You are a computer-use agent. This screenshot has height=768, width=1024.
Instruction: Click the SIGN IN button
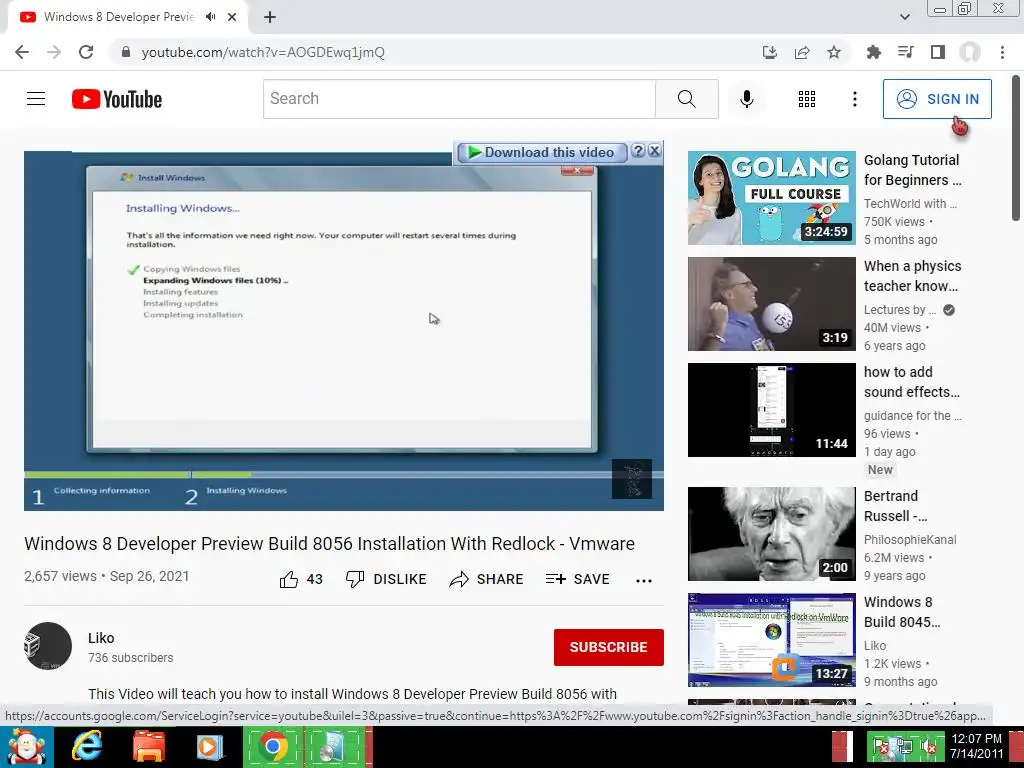click(936, 99)
